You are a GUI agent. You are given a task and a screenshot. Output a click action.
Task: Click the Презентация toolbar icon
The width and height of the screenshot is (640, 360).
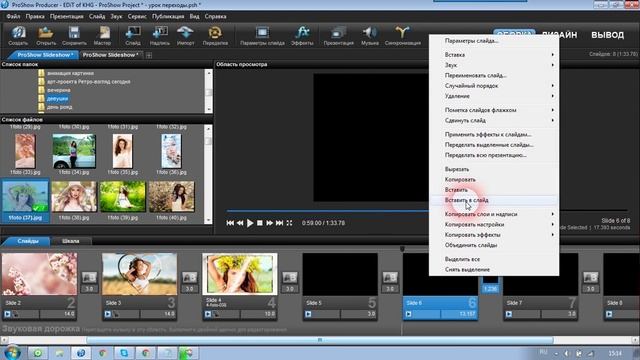[338, 36]
